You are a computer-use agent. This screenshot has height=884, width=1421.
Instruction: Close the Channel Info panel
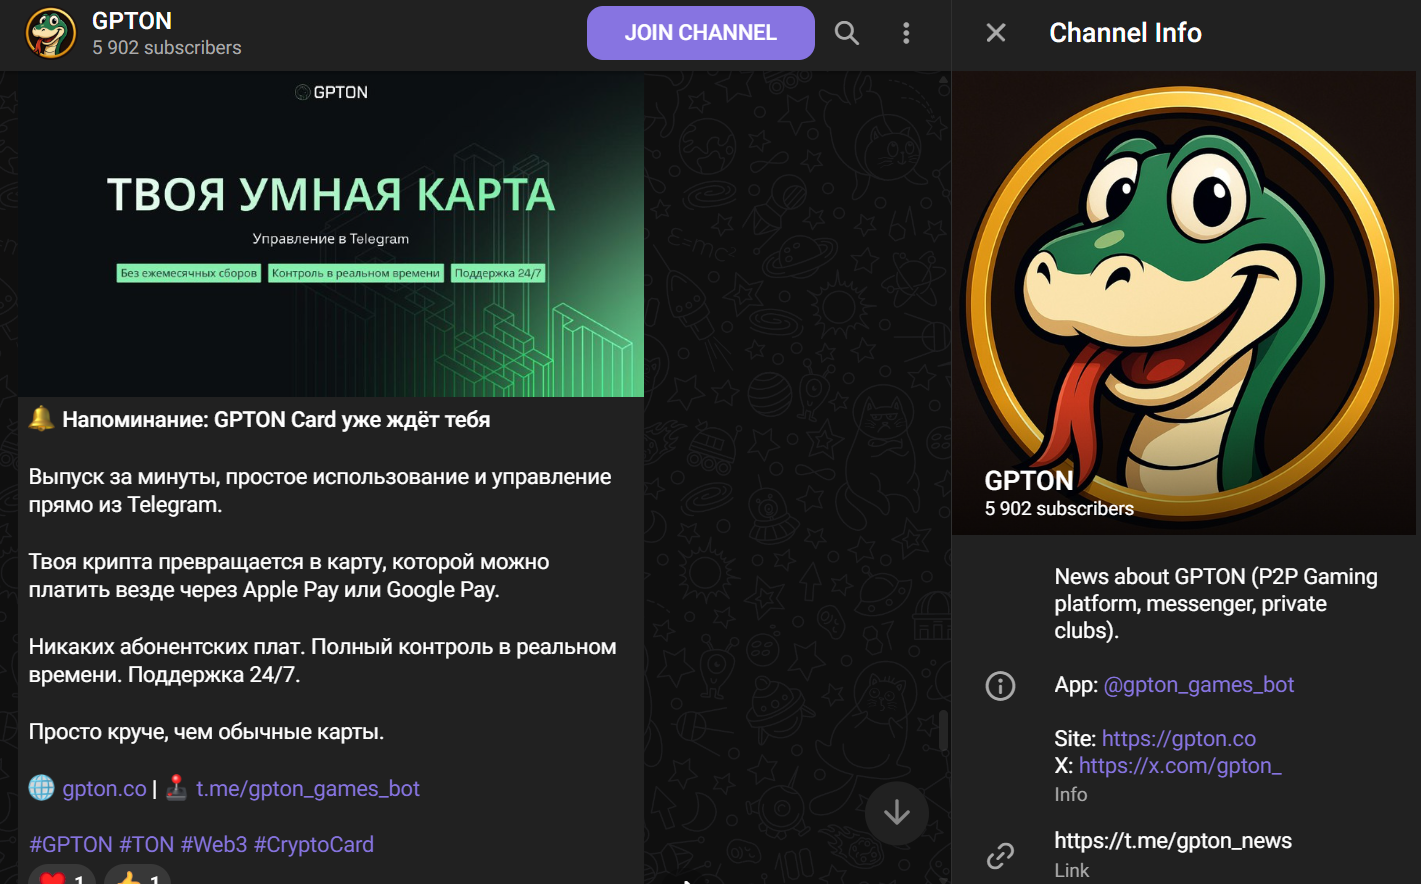(x=996, y=33)
